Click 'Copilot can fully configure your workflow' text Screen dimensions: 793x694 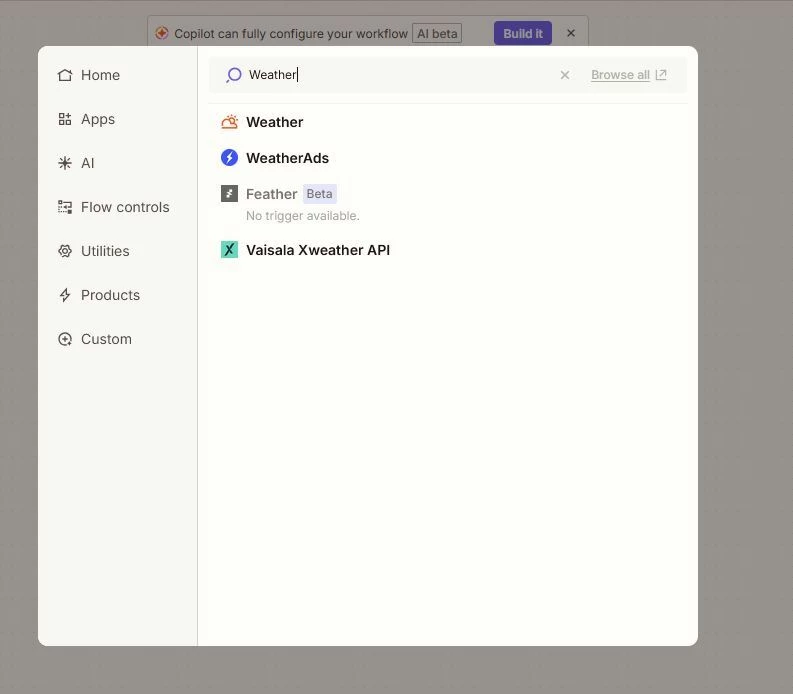(x=291, y=33)
